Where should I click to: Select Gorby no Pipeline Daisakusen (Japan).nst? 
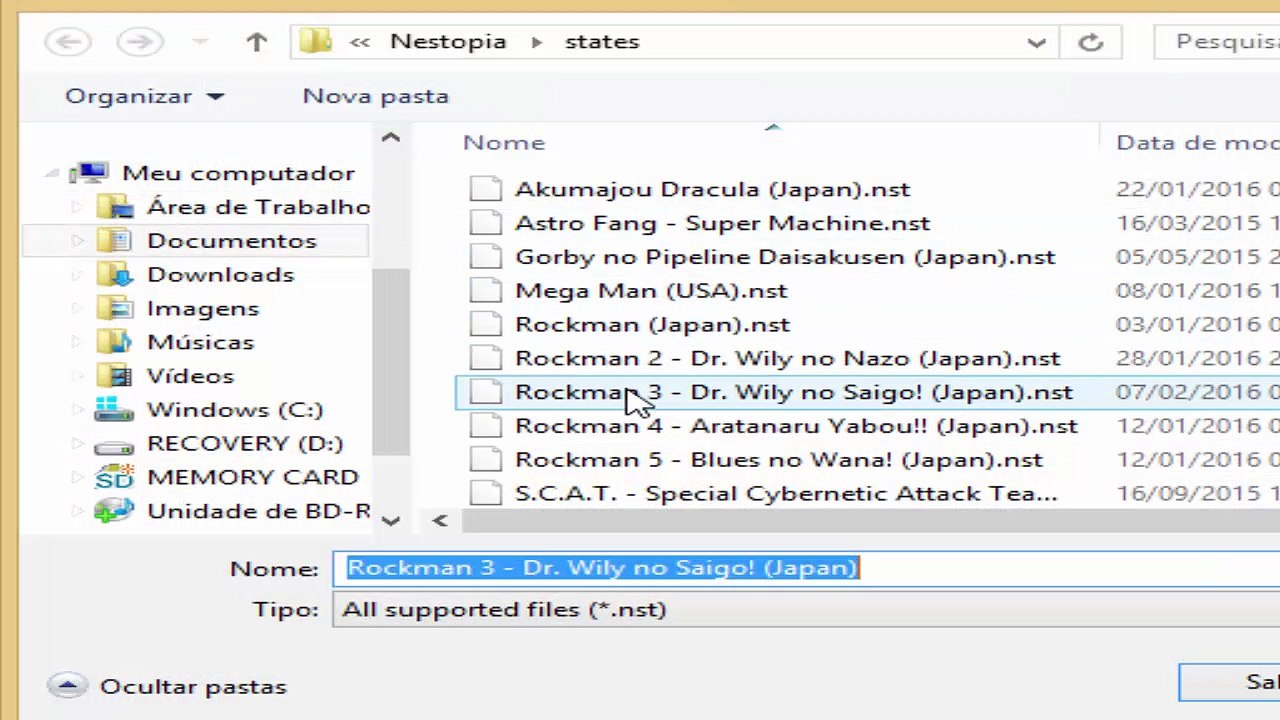click(x=785, y=257)
